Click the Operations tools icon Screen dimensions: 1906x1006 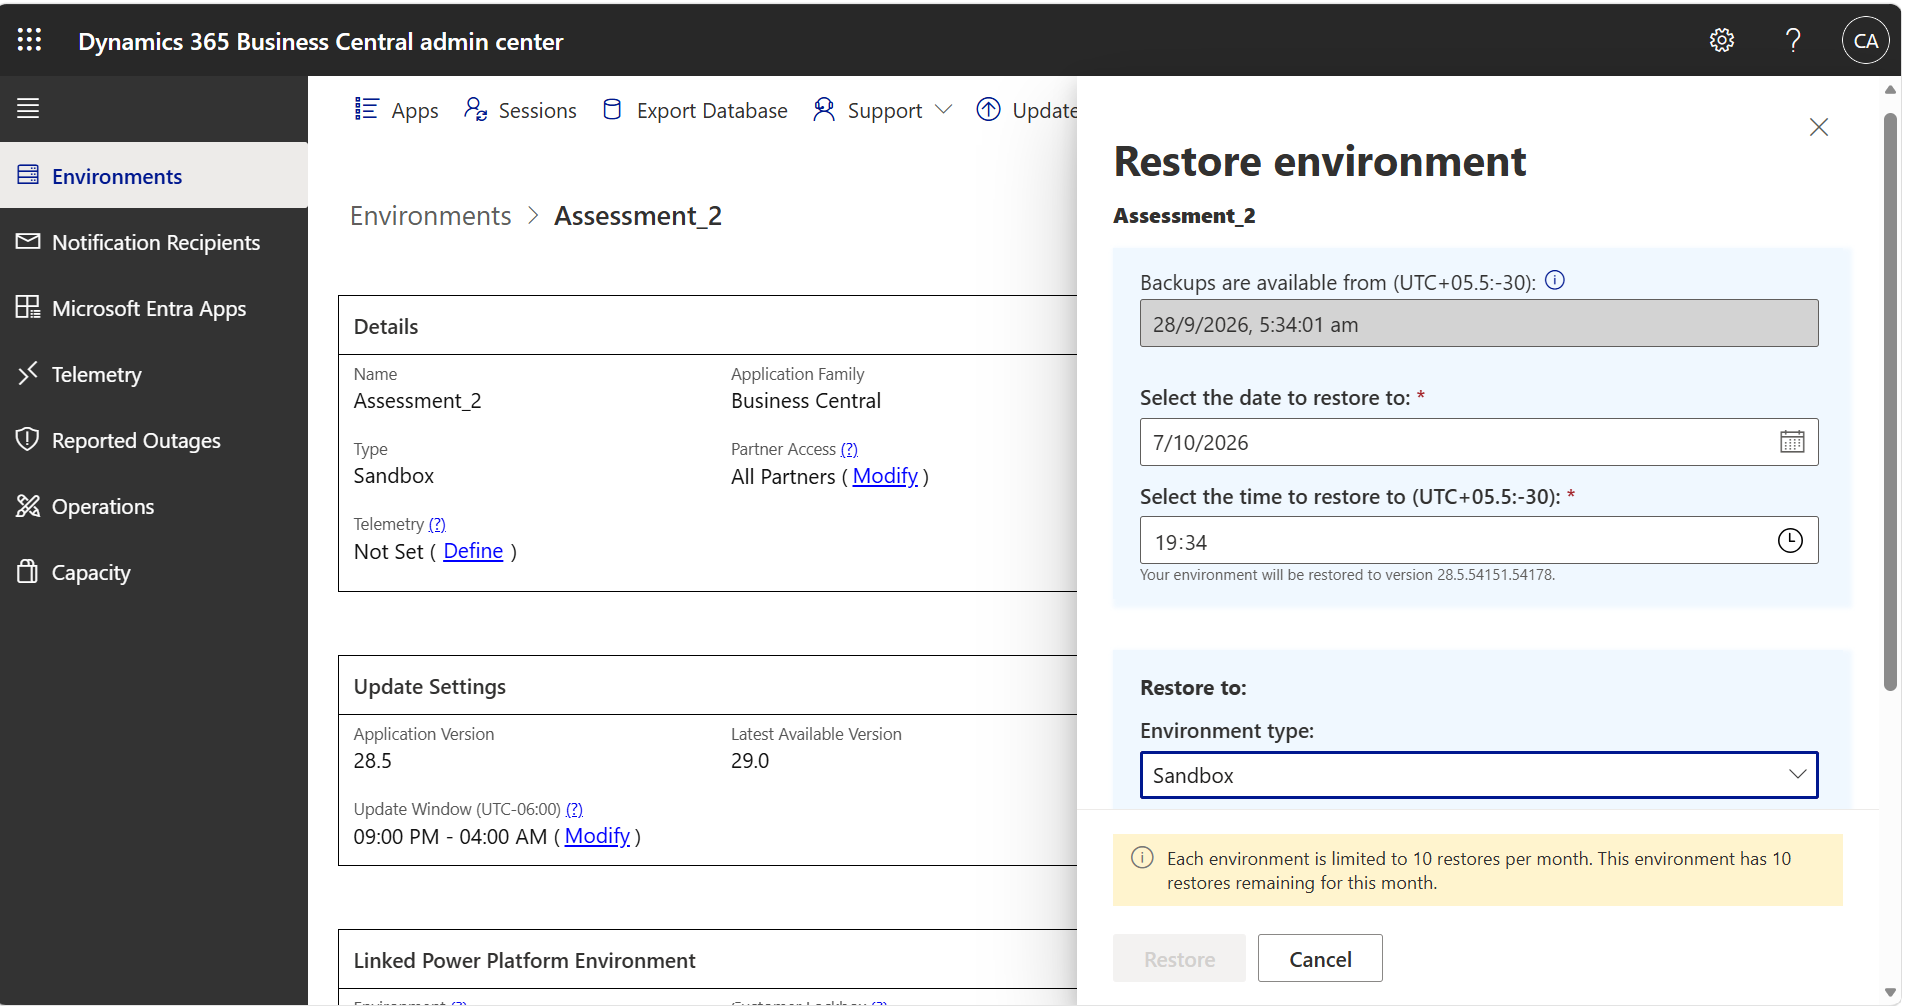pos(28,506)
